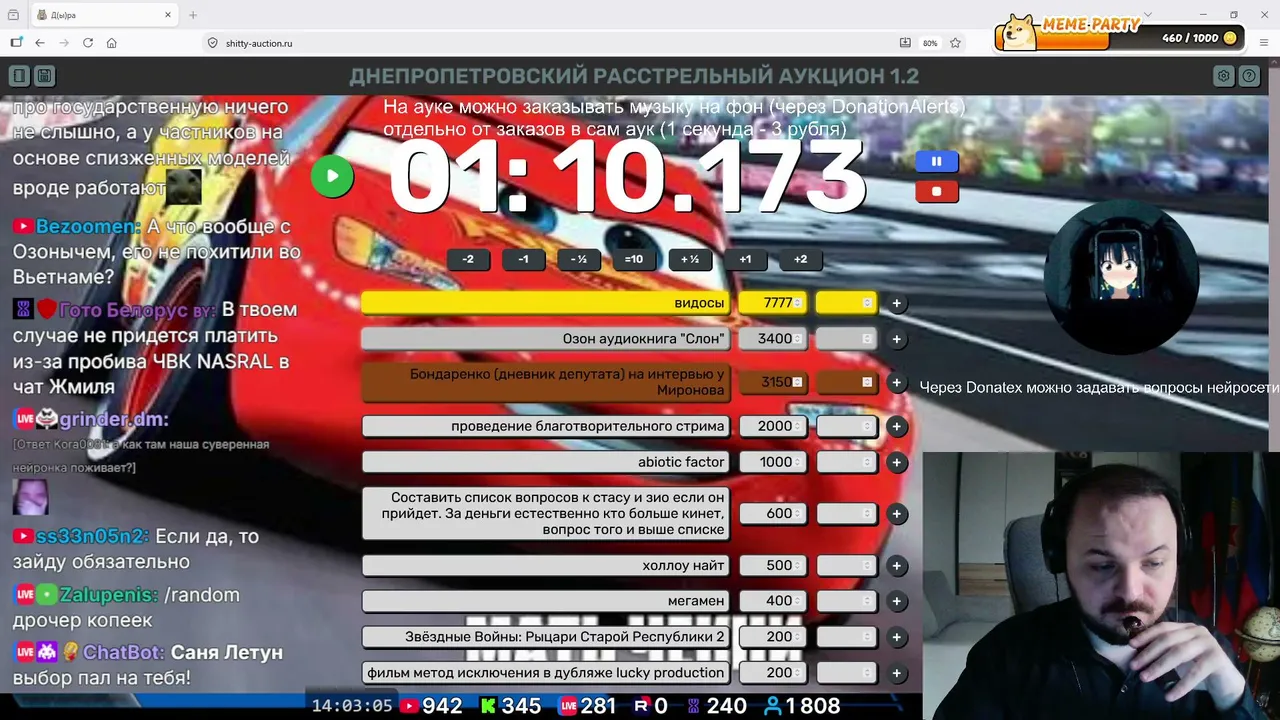Screen dimensions: 1280x720
Task: Add to the Бондаренко lot using its plus button
Action: coord(896,382)
